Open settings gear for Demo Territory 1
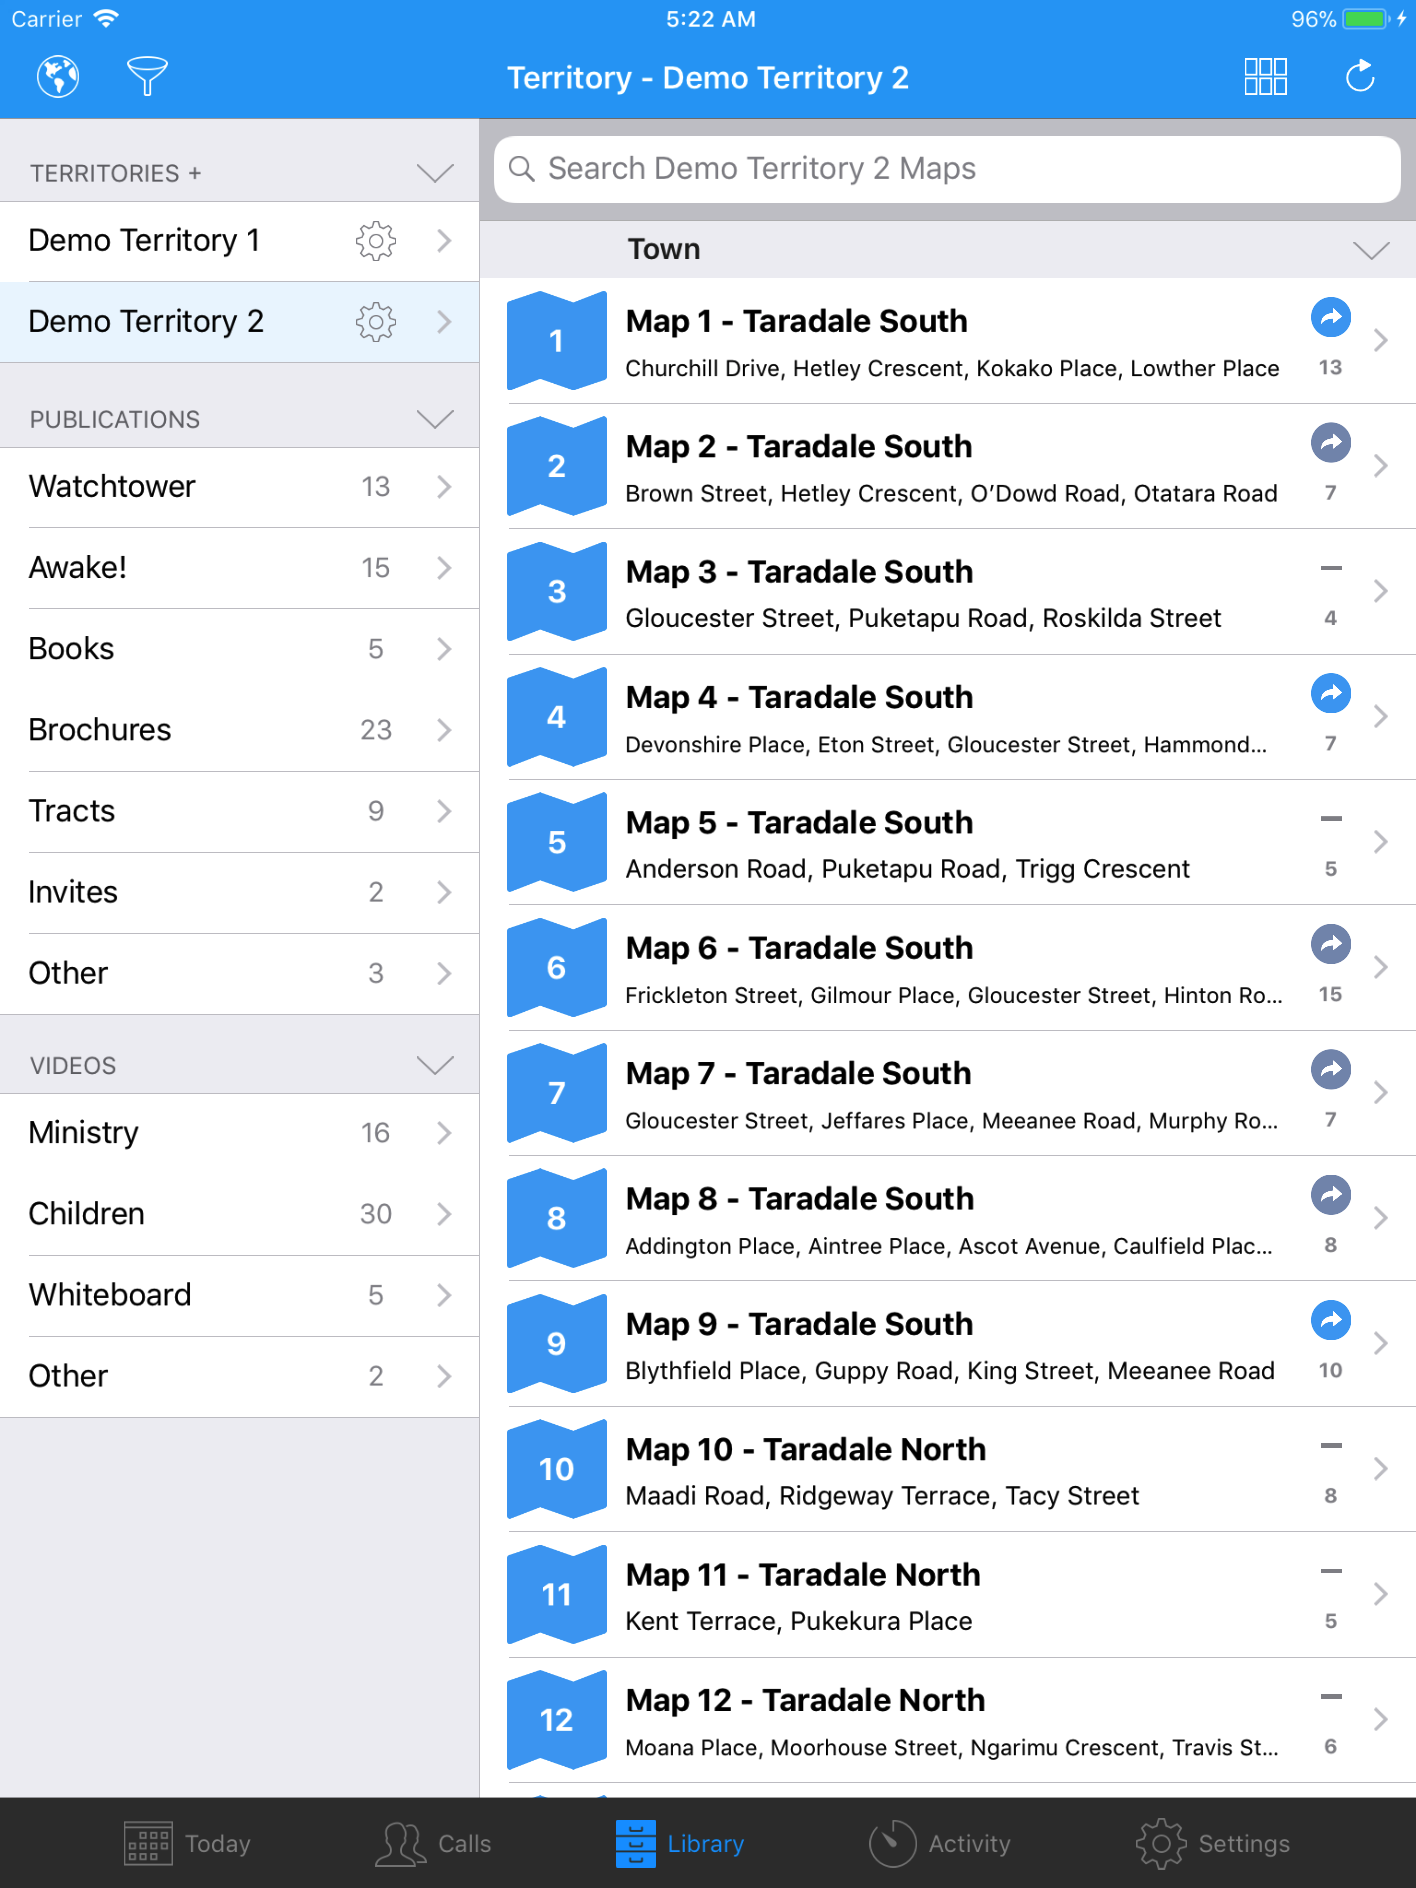This screenshot has height=1888, width=1416. point(376,241)
